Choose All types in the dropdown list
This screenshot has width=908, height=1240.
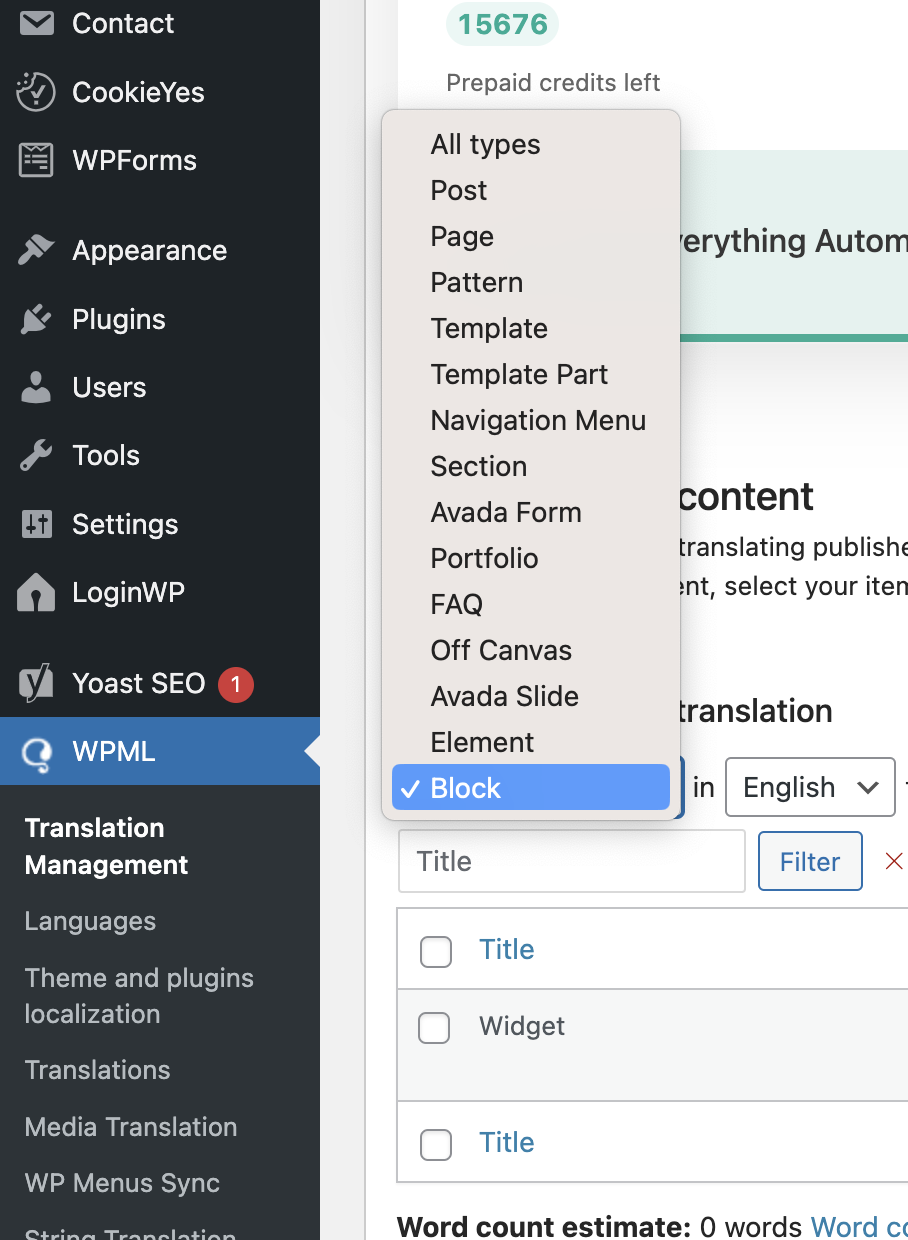531,144
